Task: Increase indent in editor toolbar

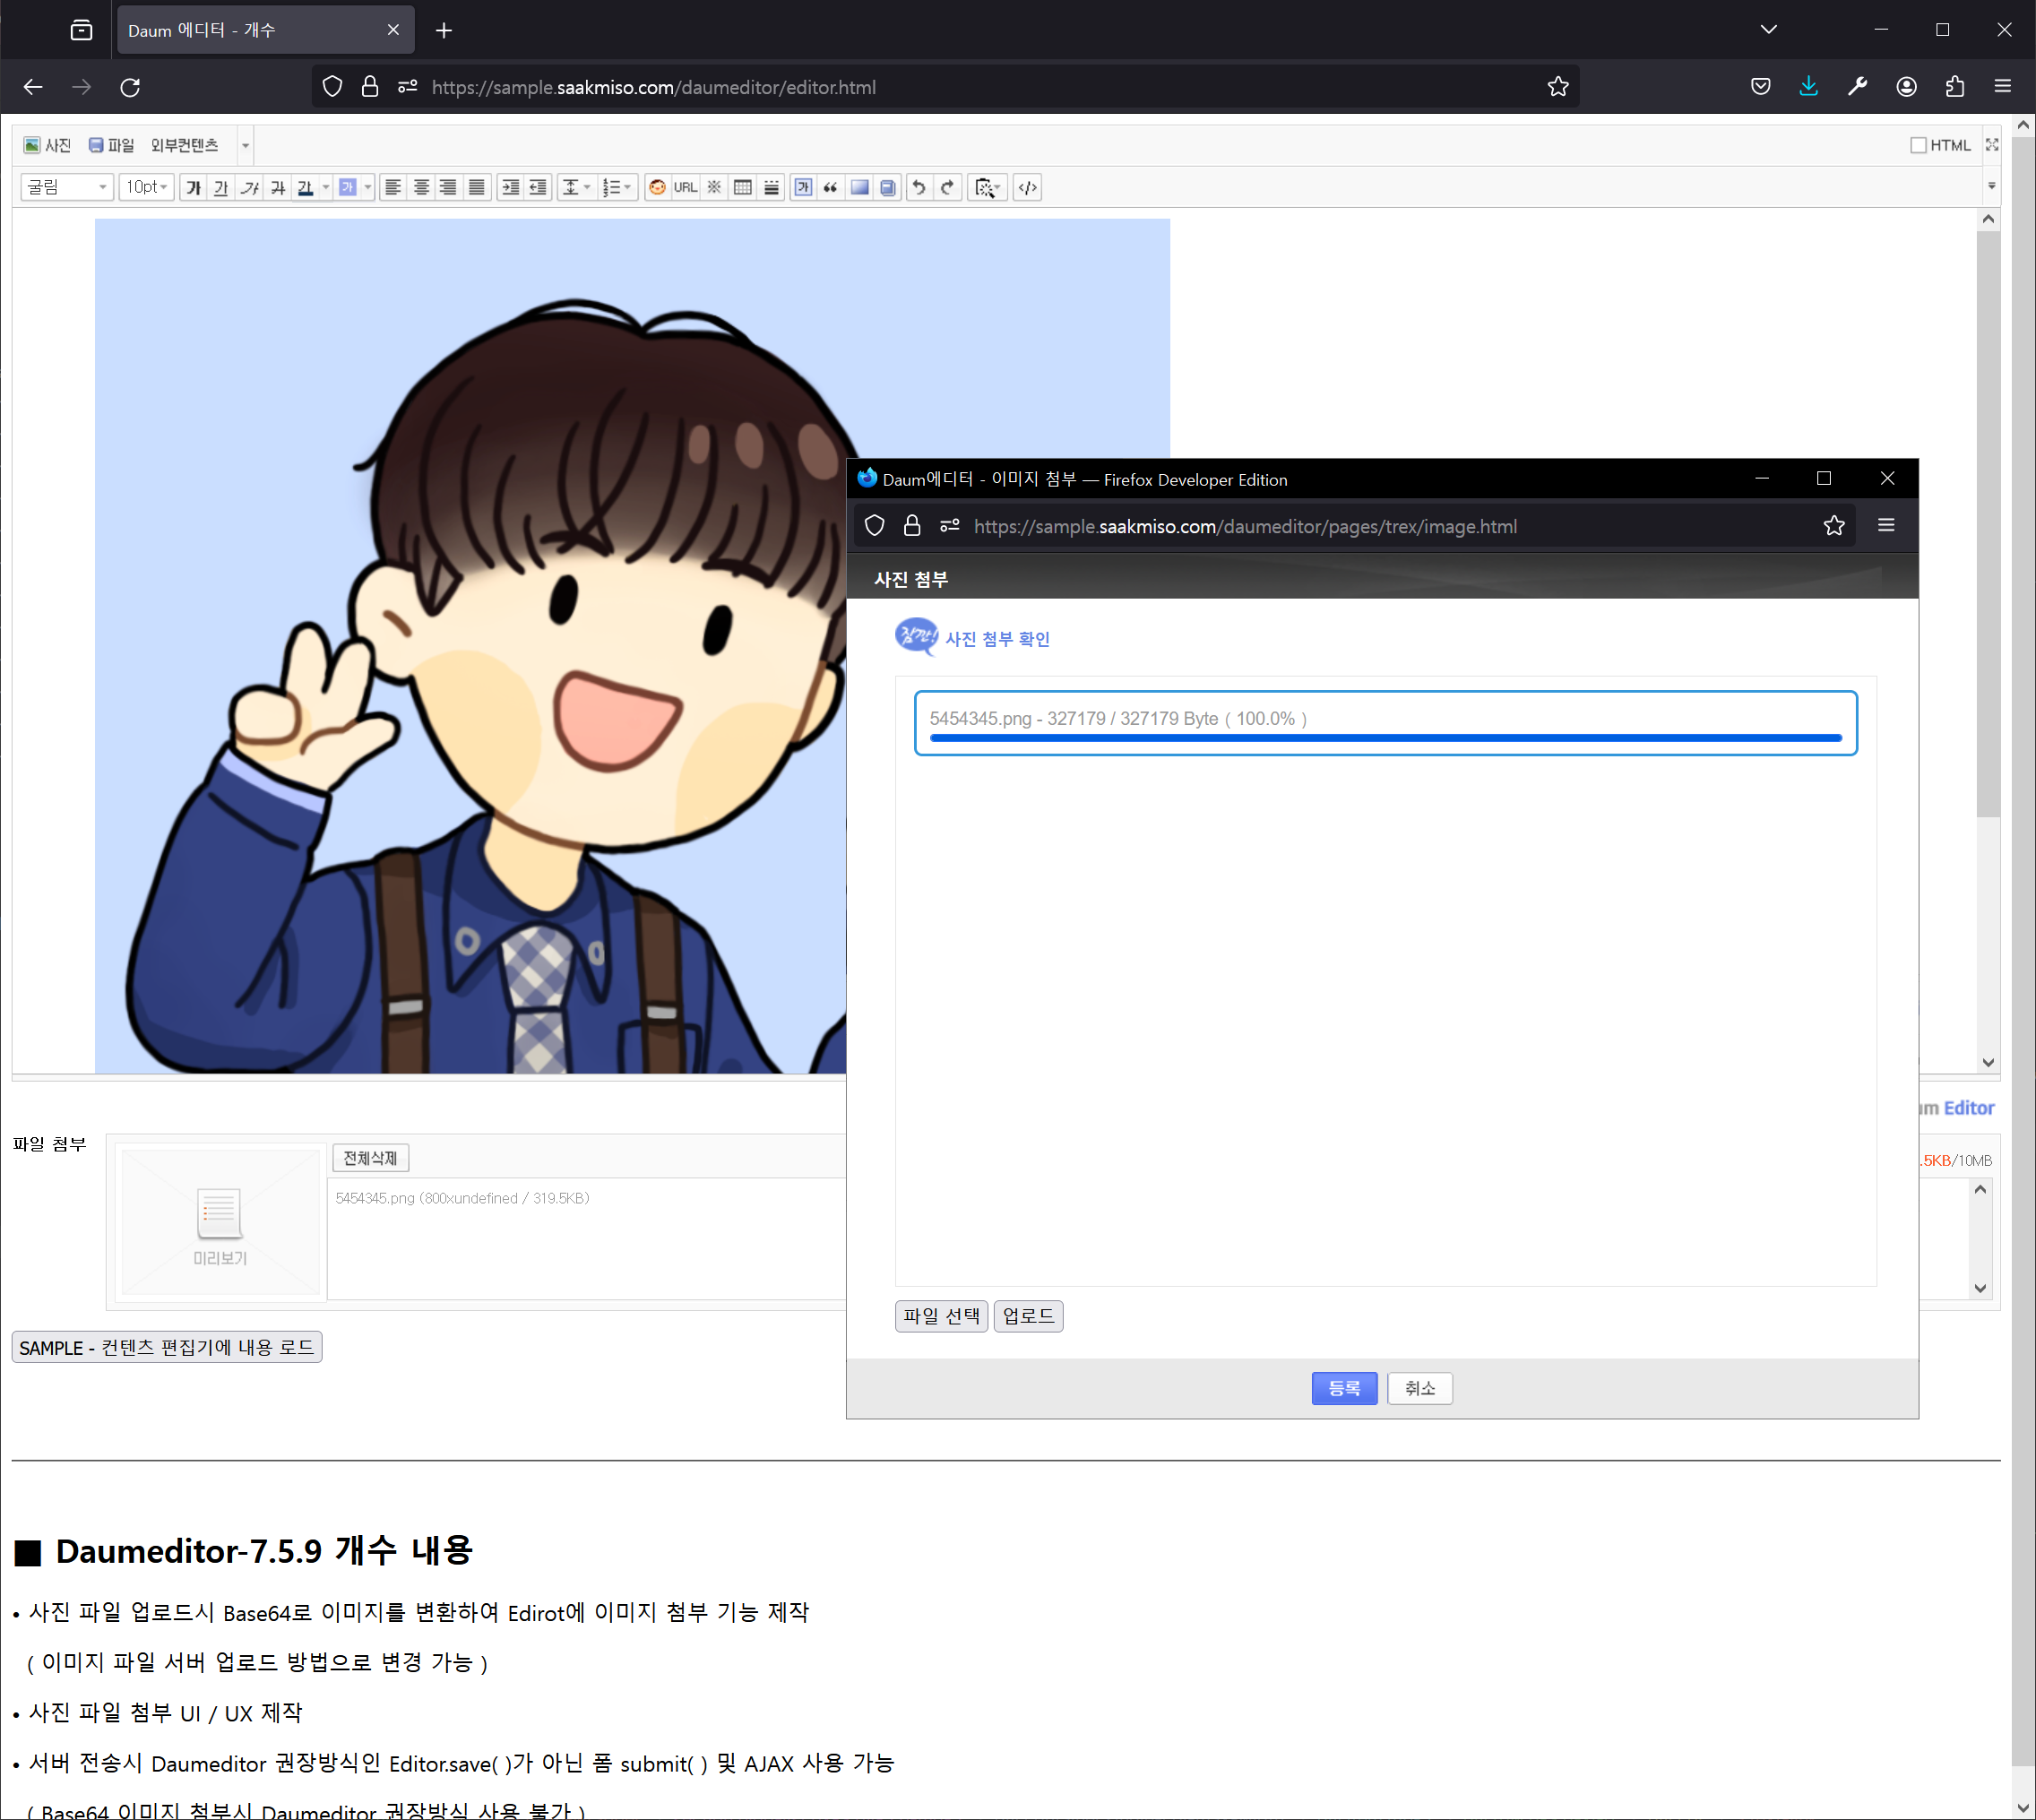Action: pyautogui.click(x=510, y=187)
